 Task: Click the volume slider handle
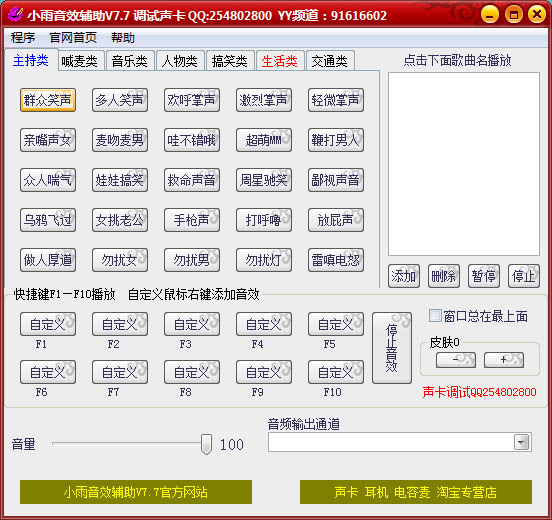click(206, 444)
